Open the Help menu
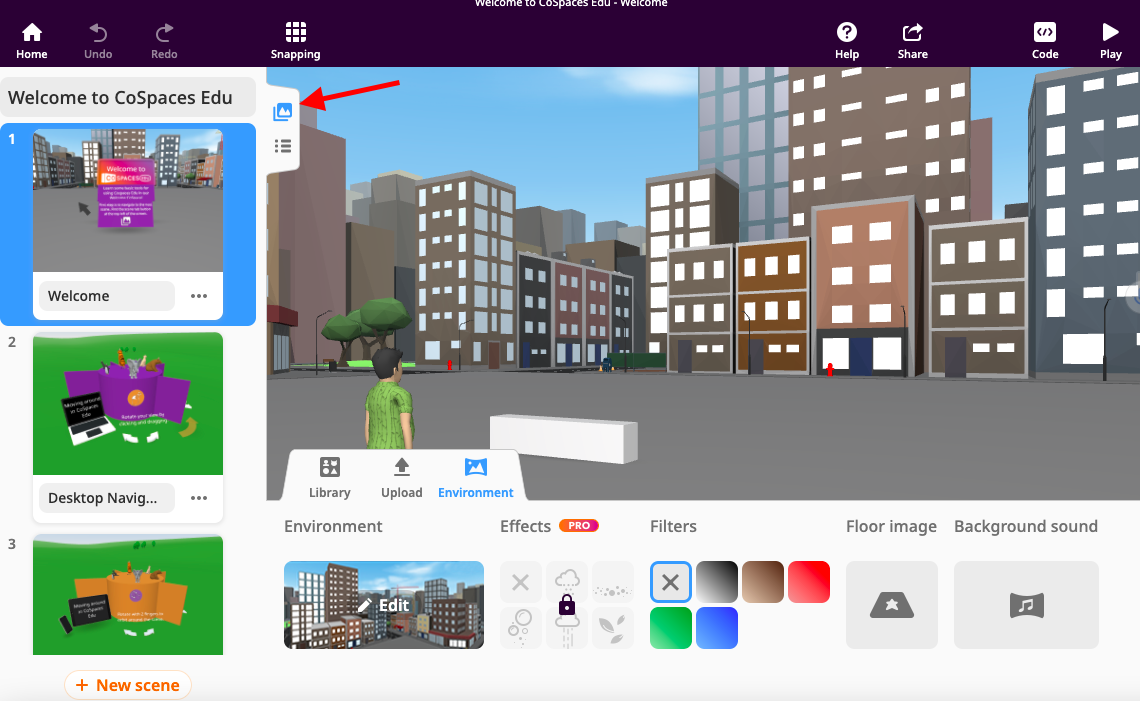The image size is (1140, 701). [x=847, y=41]
